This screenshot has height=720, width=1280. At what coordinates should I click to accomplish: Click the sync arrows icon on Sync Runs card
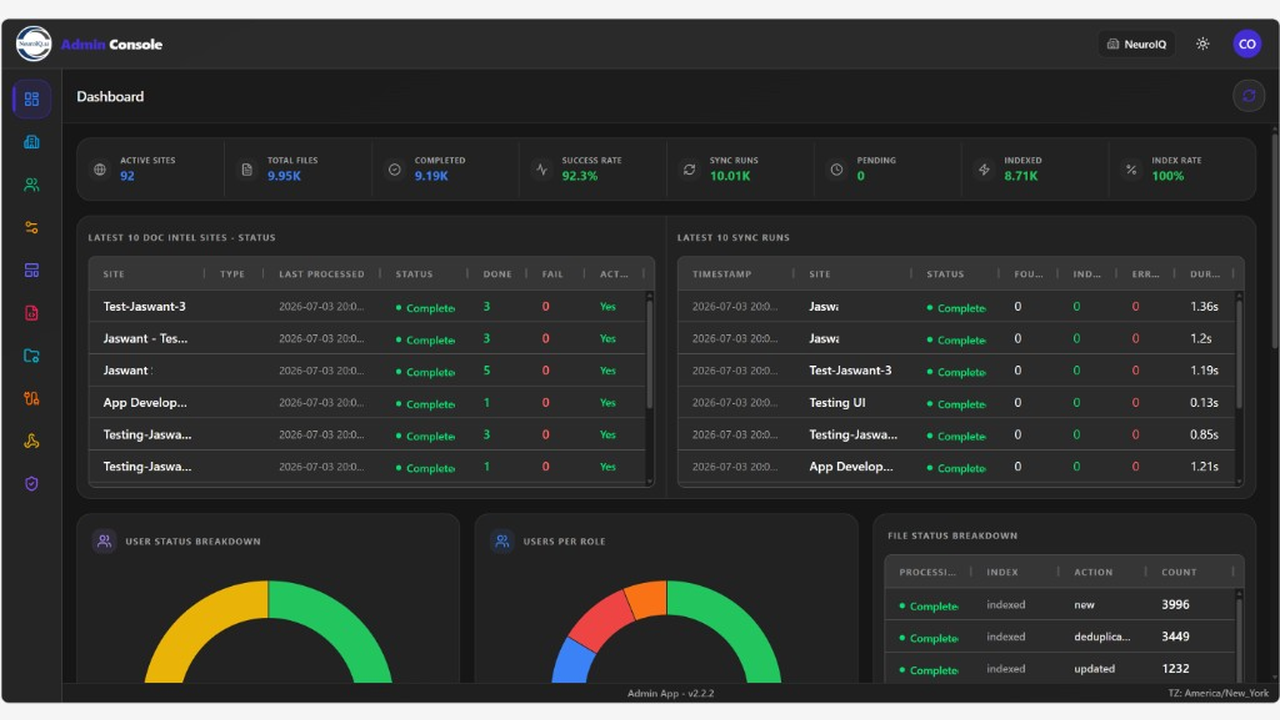[689, 169]
